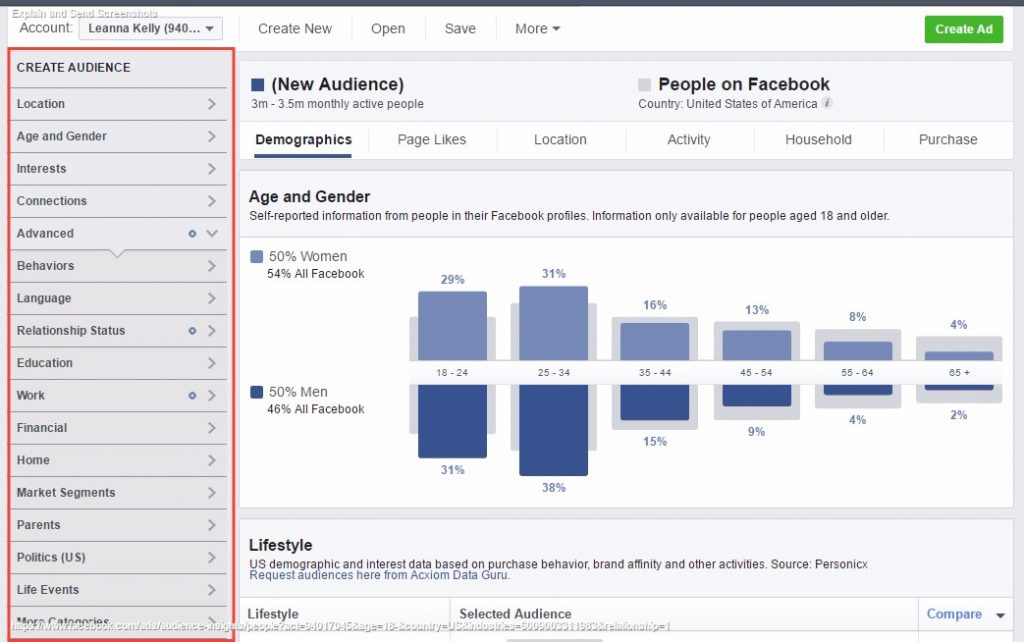Open the More dropdown menu
This screenshot has width=1024, height=642.
(x=537, y=29)
